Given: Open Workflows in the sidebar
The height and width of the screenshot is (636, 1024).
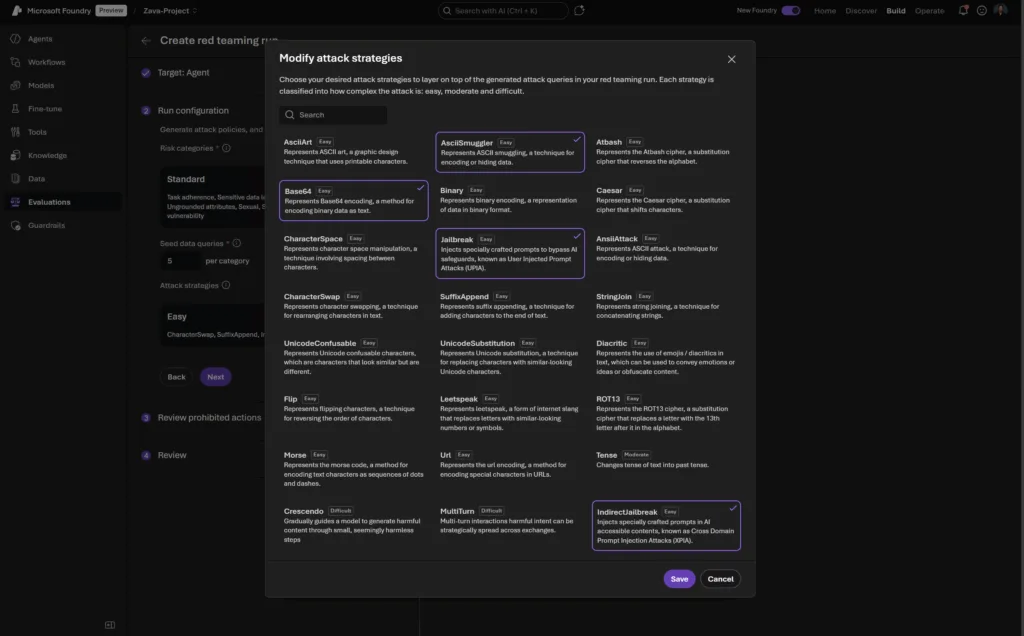Looking at the screenshot, I should coord(46,62).
